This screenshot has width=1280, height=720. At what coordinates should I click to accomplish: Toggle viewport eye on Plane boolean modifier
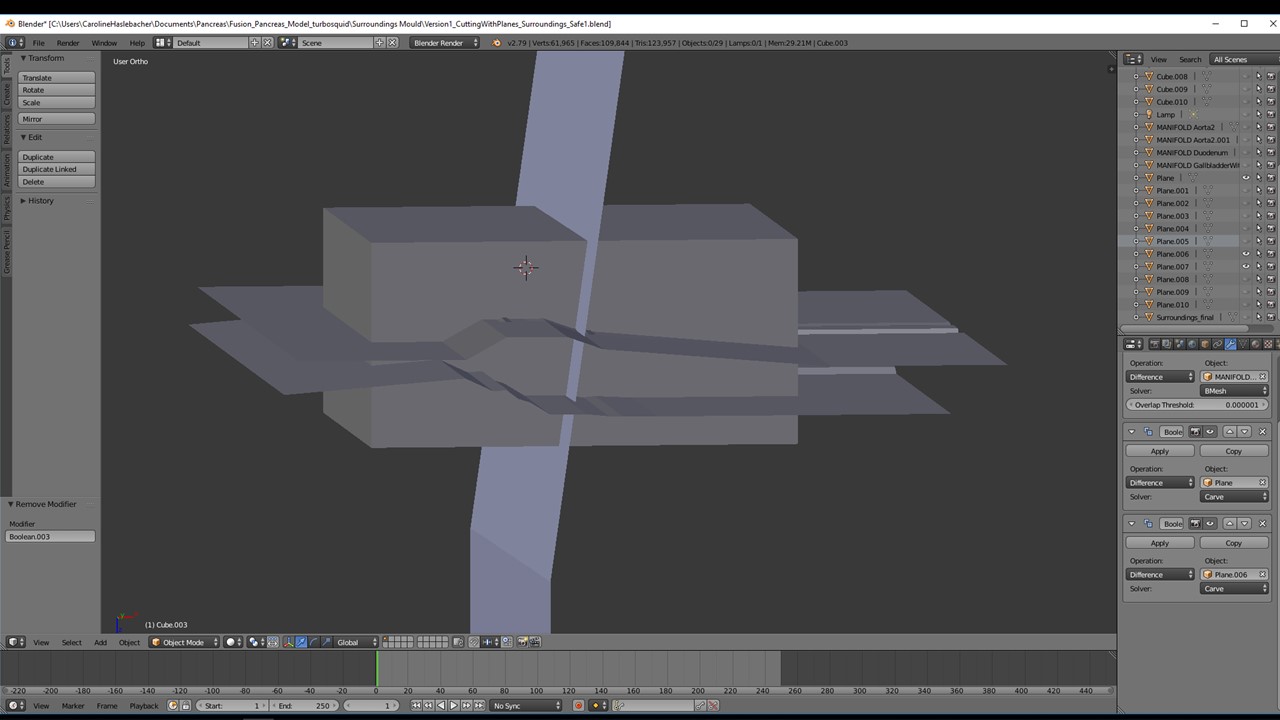1209,431
